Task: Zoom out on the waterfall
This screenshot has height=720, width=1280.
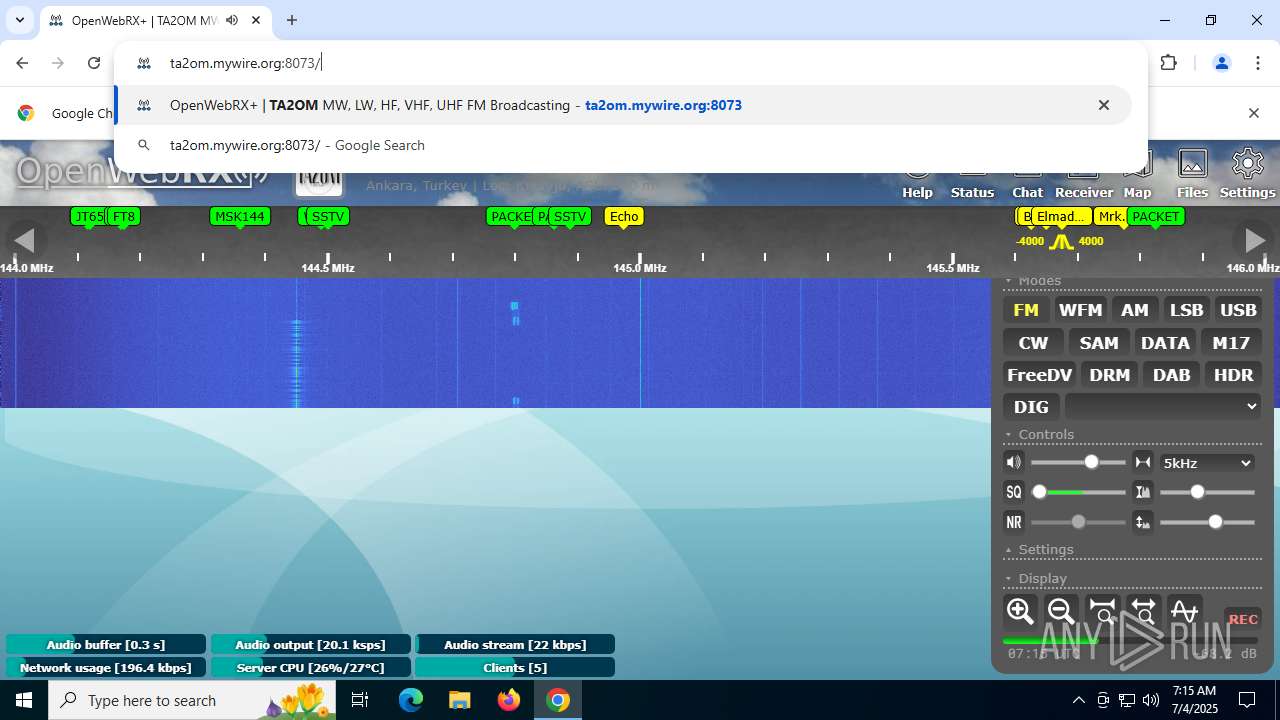Action: [x=1061, y=611]
